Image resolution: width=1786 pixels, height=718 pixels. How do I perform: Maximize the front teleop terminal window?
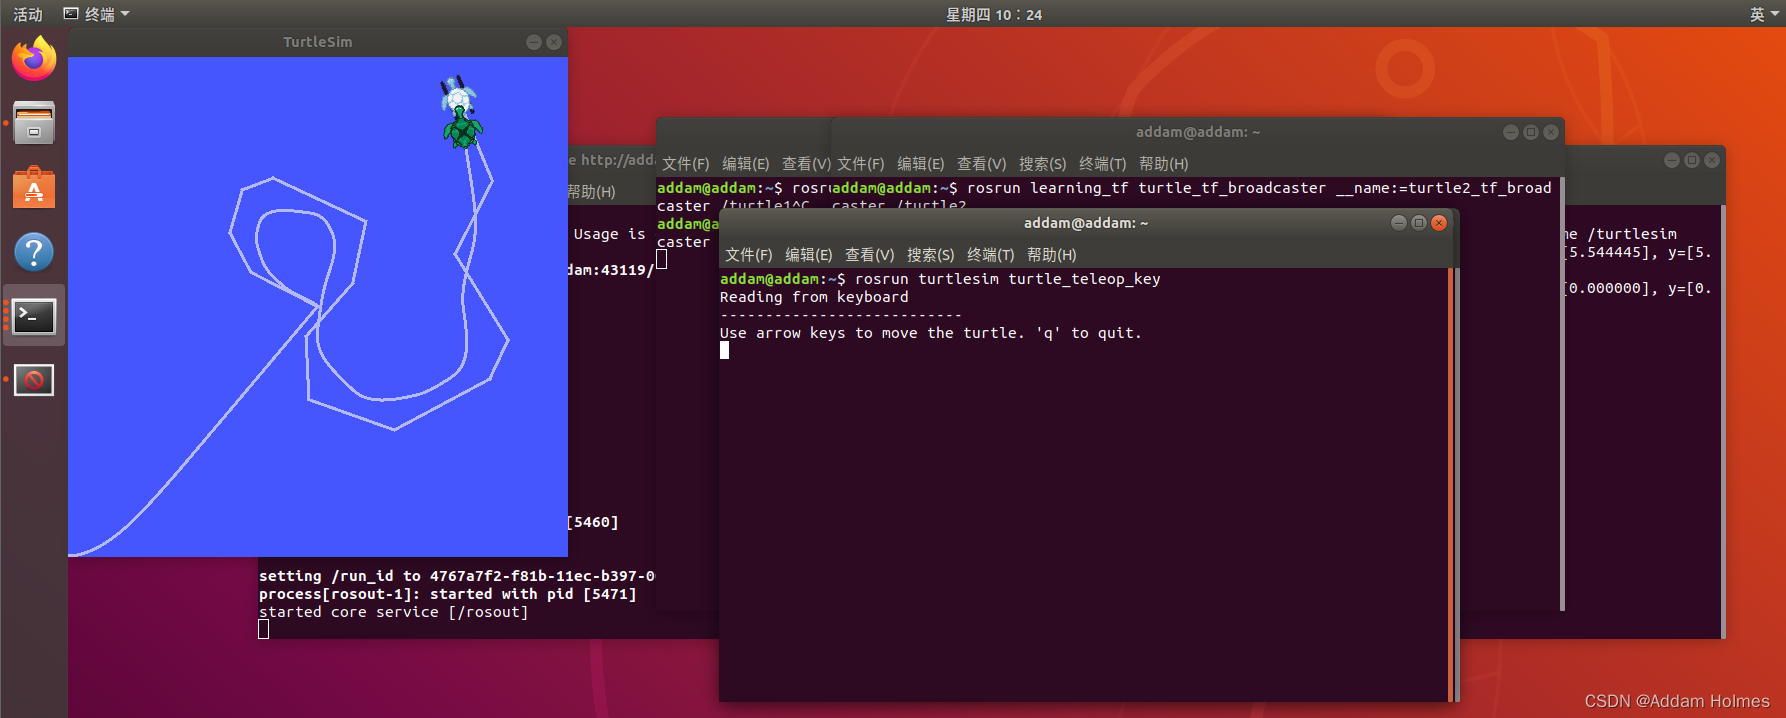[1419, 223]
